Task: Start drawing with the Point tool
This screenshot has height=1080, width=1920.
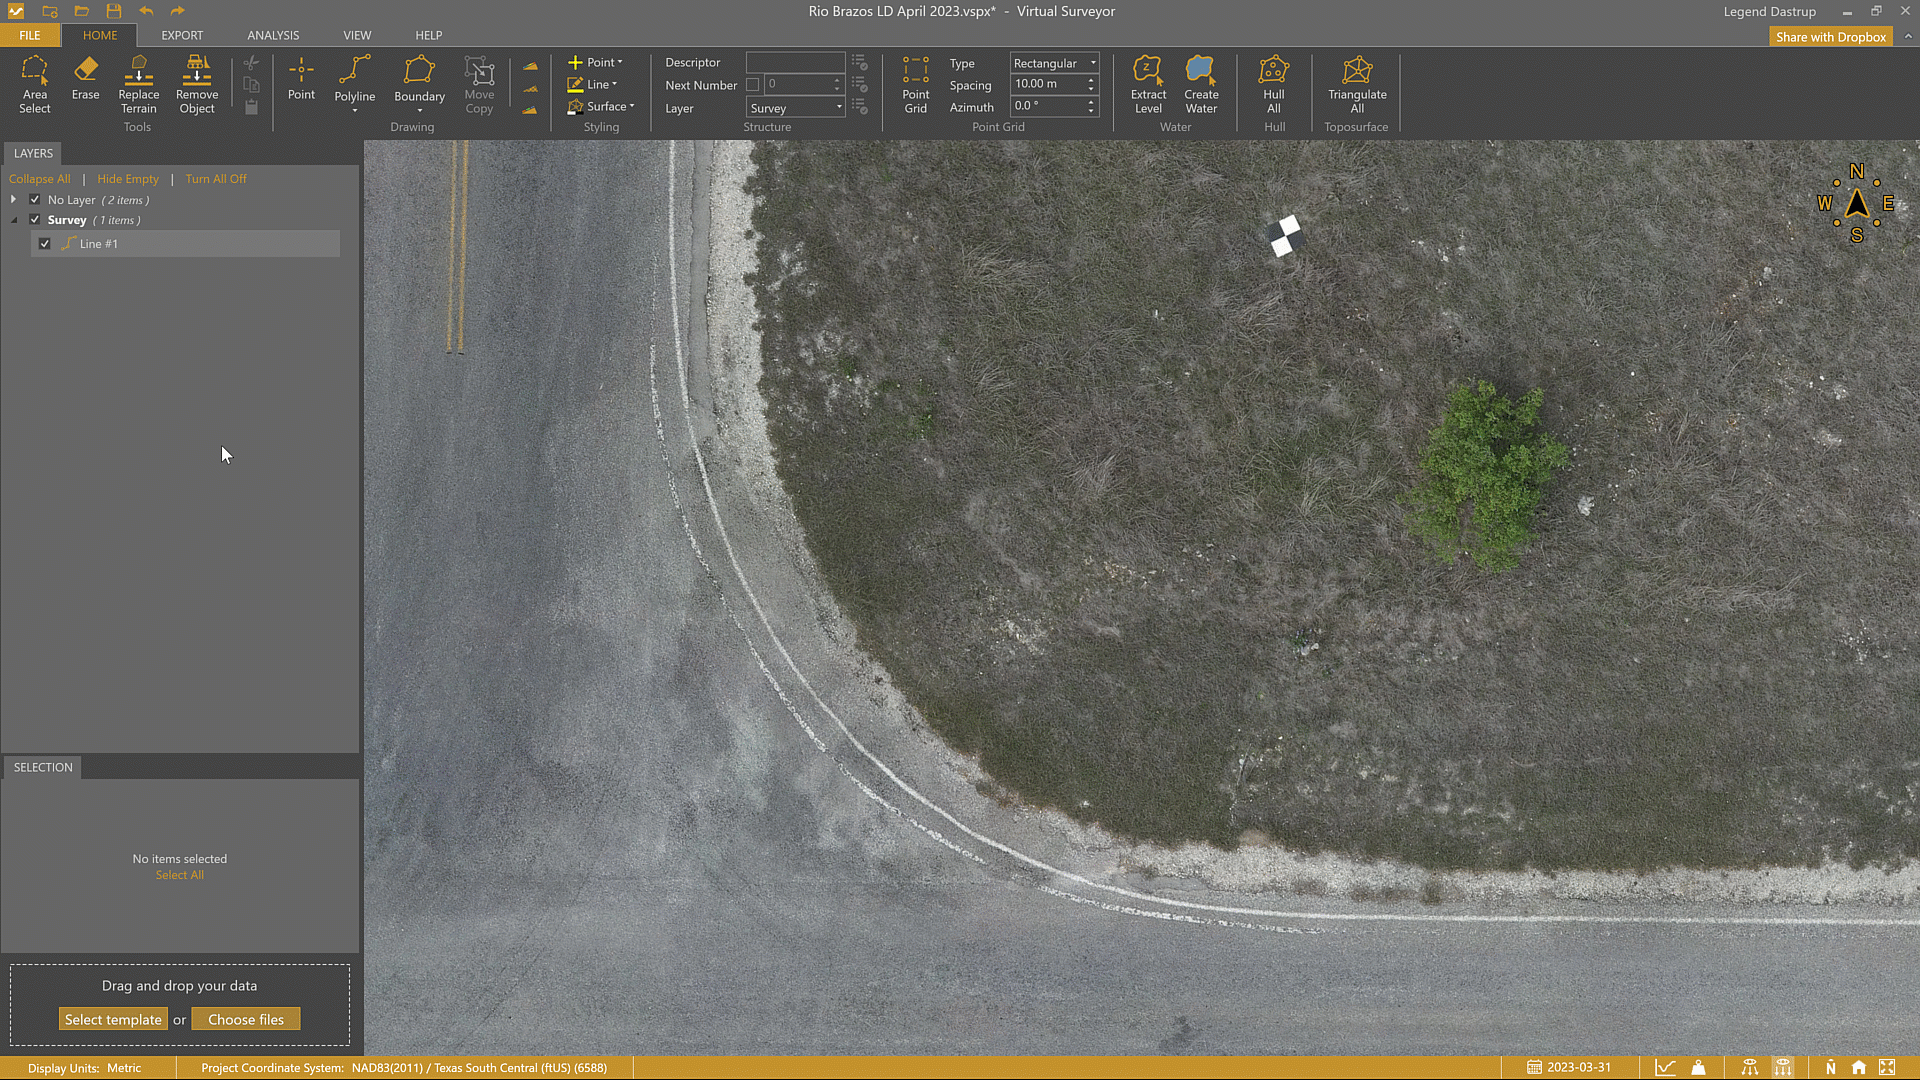Action: (301, 78)
